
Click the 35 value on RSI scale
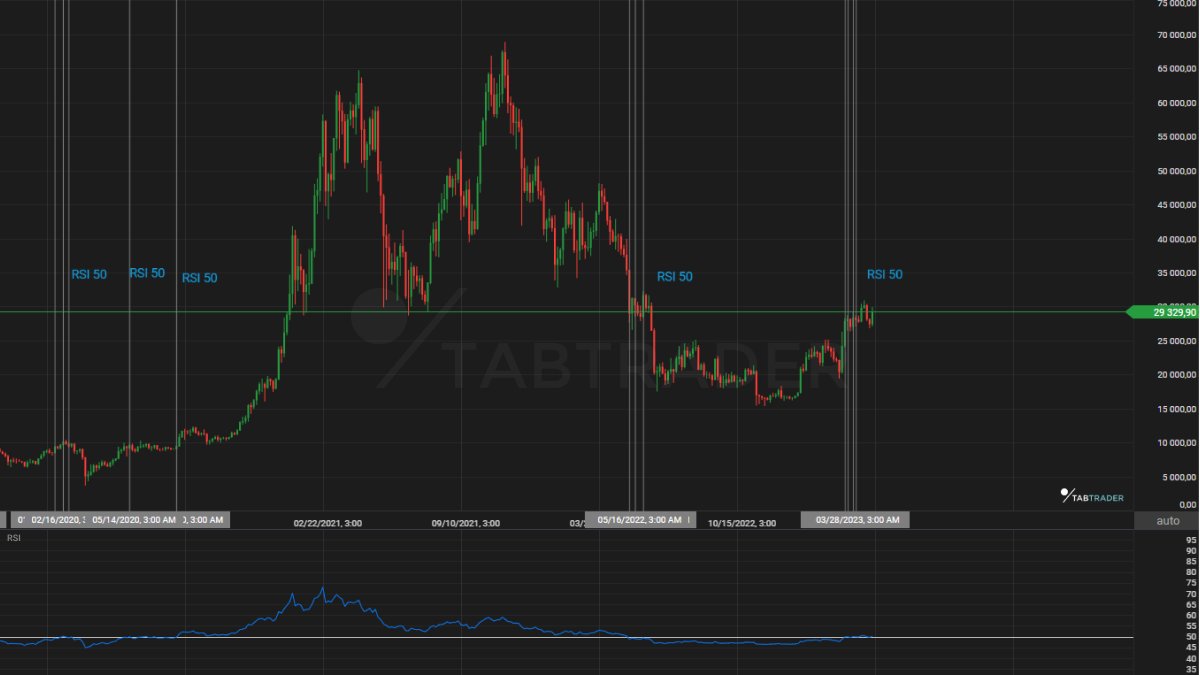pyautogui.click(x=1191, y=669)
